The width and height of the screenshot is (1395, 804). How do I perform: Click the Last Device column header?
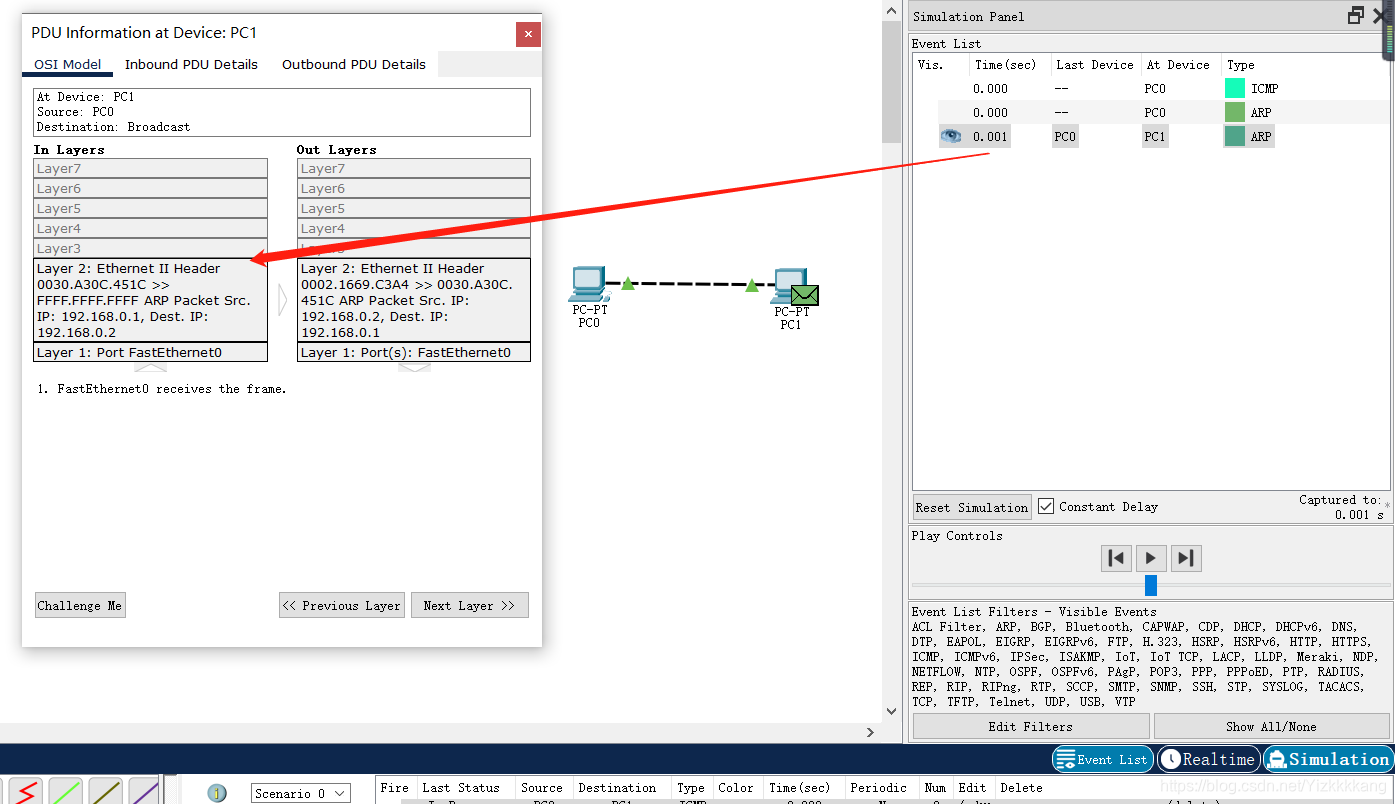[1095, 64]
